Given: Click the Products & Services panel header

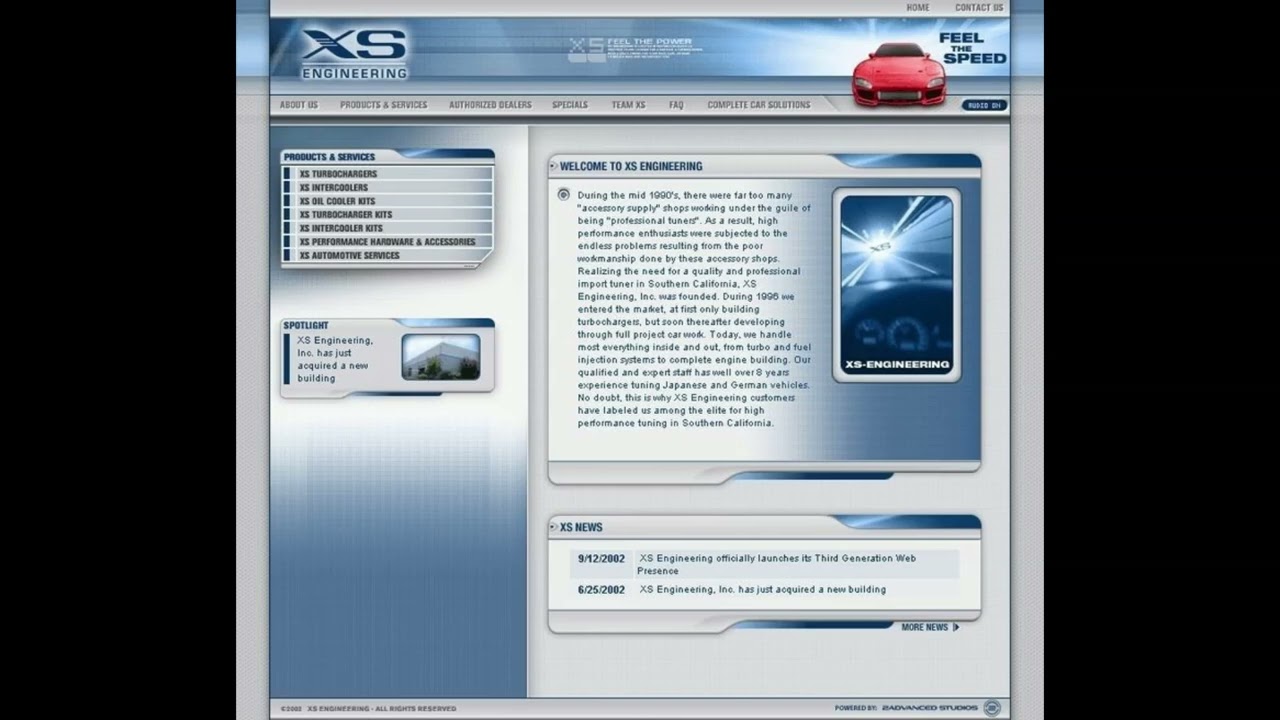Looking at the screenshot, I should (329, 157).
